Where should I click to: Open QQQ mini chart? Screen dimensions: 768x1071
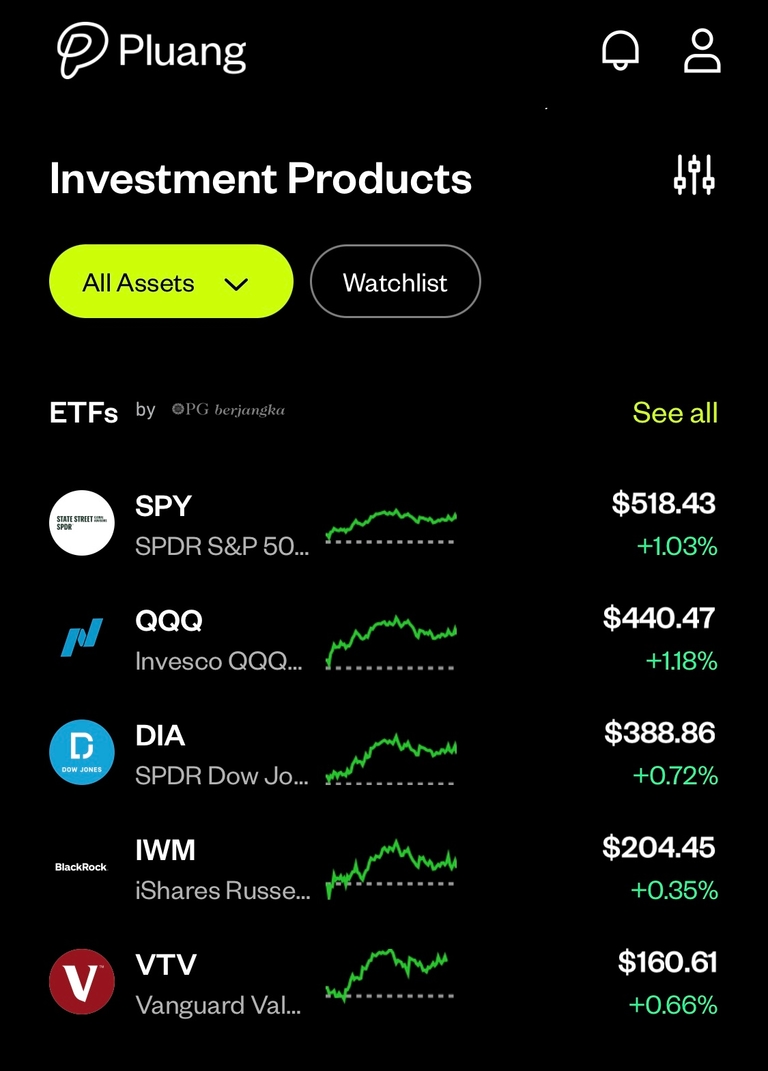[x=390, y=640]
